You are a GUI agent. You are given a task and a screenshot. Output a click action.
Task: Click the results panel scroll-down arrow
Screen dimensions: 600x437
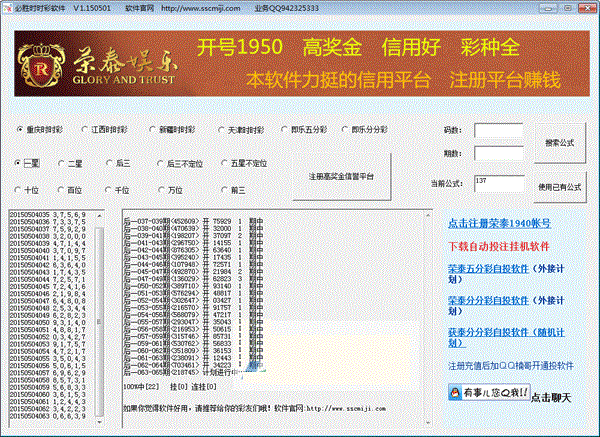point(428,422)
